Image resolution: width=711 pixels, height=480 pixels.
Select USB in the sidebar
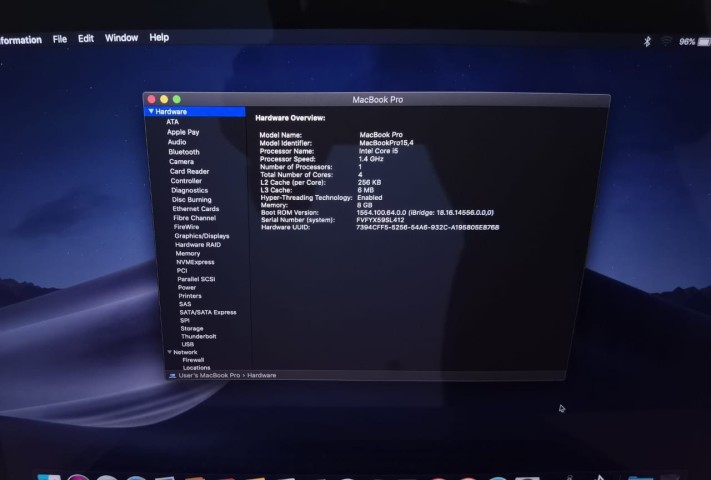coord(187,344)
